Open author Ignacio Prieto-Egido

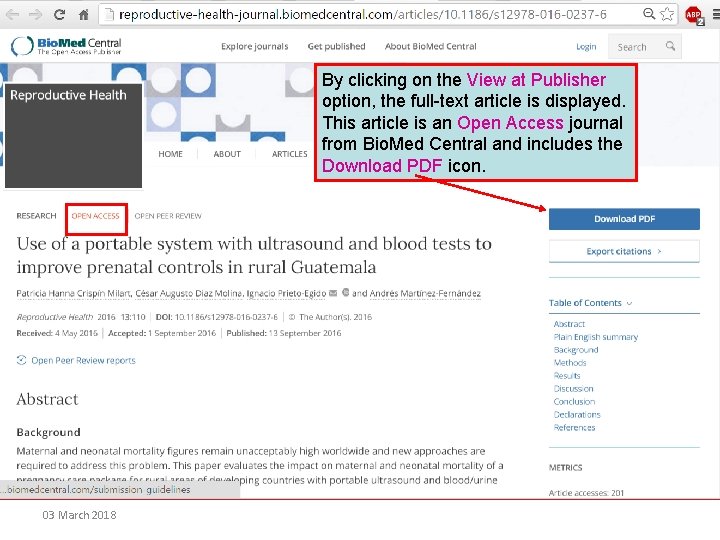click(x=286, y=293)
